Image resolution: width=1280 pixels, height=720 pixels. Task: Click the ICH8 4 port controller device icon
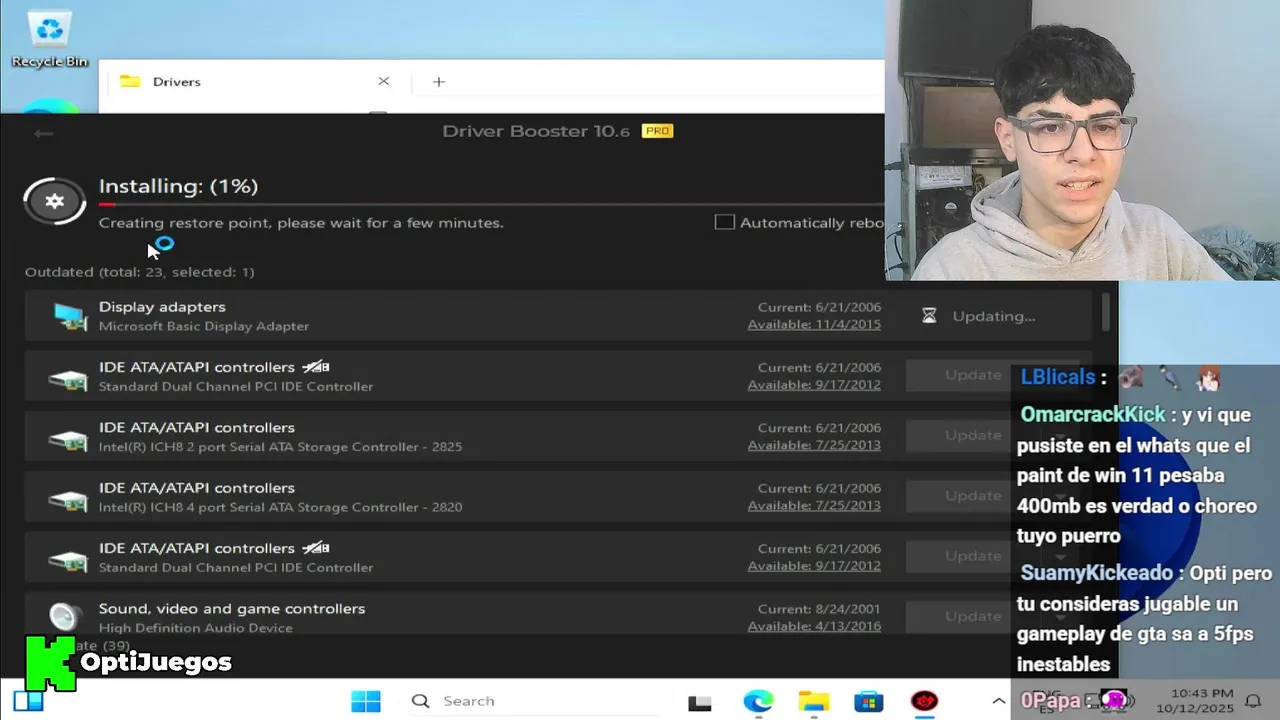[69, 499]
